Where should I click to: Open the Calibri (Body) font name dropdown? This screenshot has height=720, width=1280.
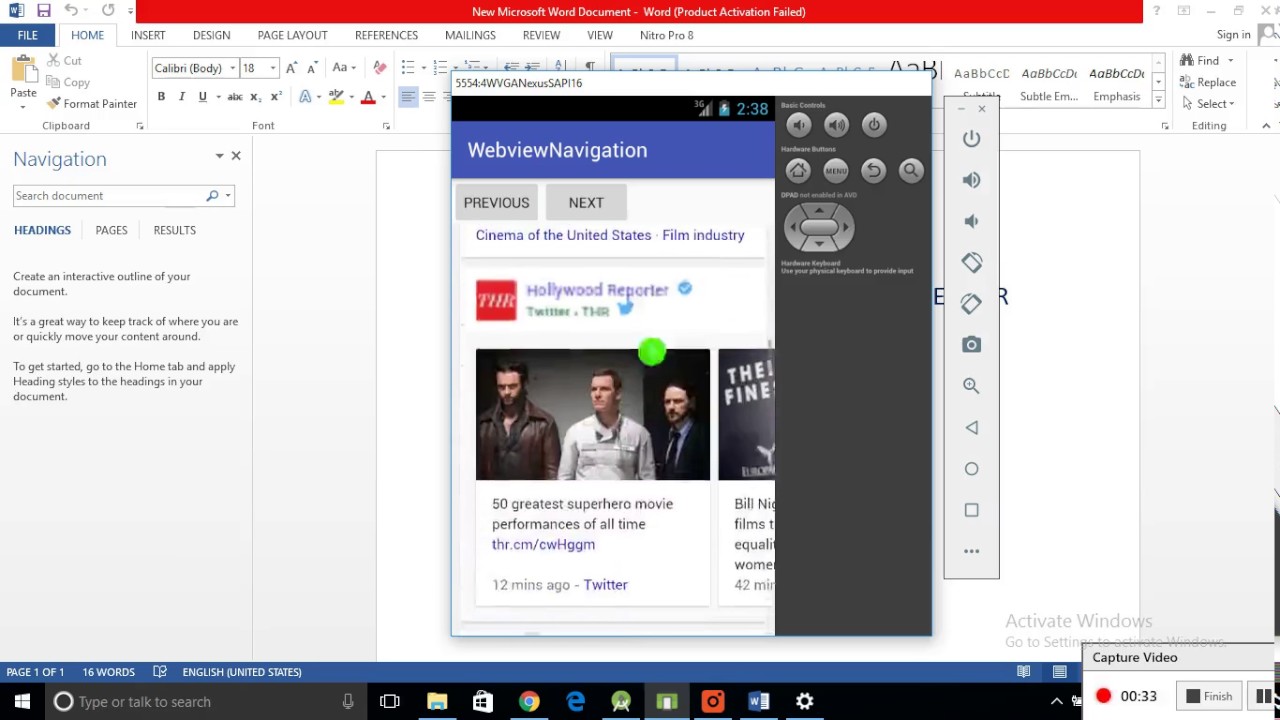(232, 68)
